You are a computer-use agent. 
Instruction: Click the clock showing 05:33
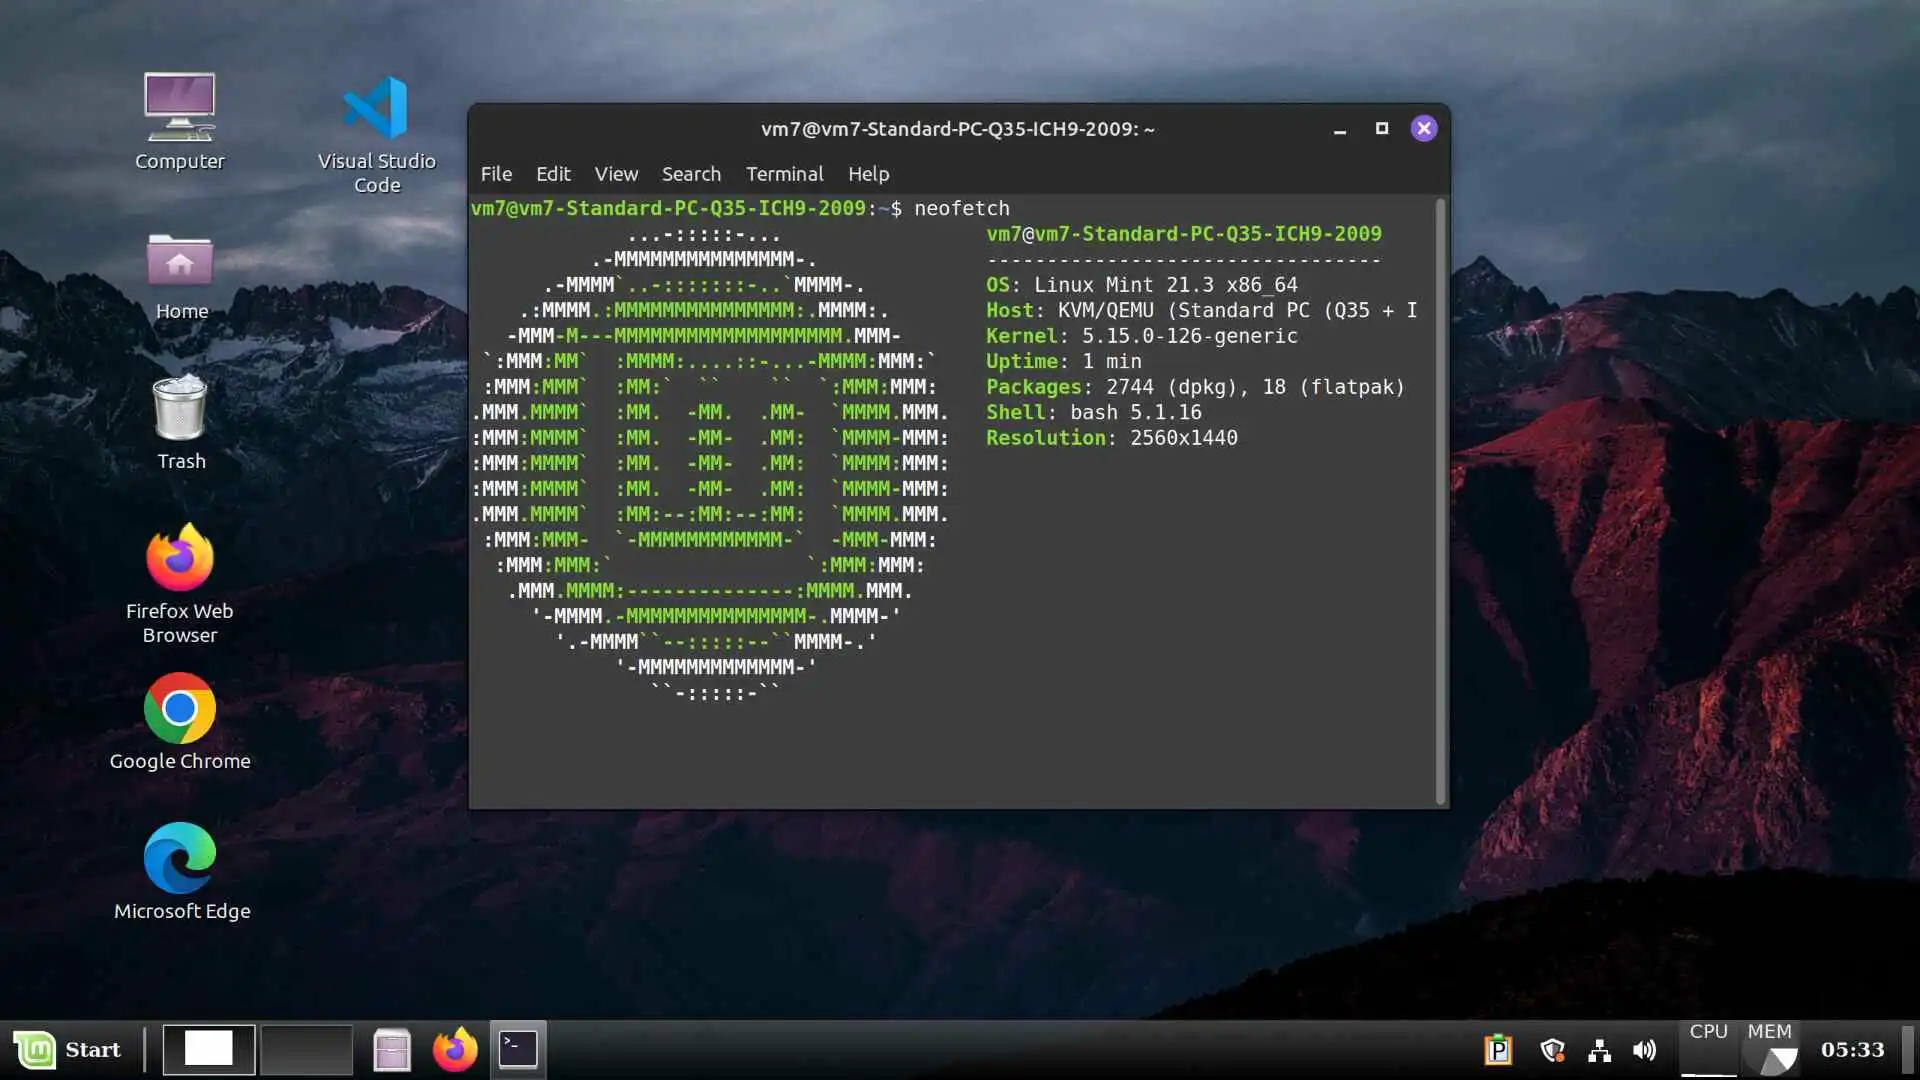(x=1852, y=1050)
